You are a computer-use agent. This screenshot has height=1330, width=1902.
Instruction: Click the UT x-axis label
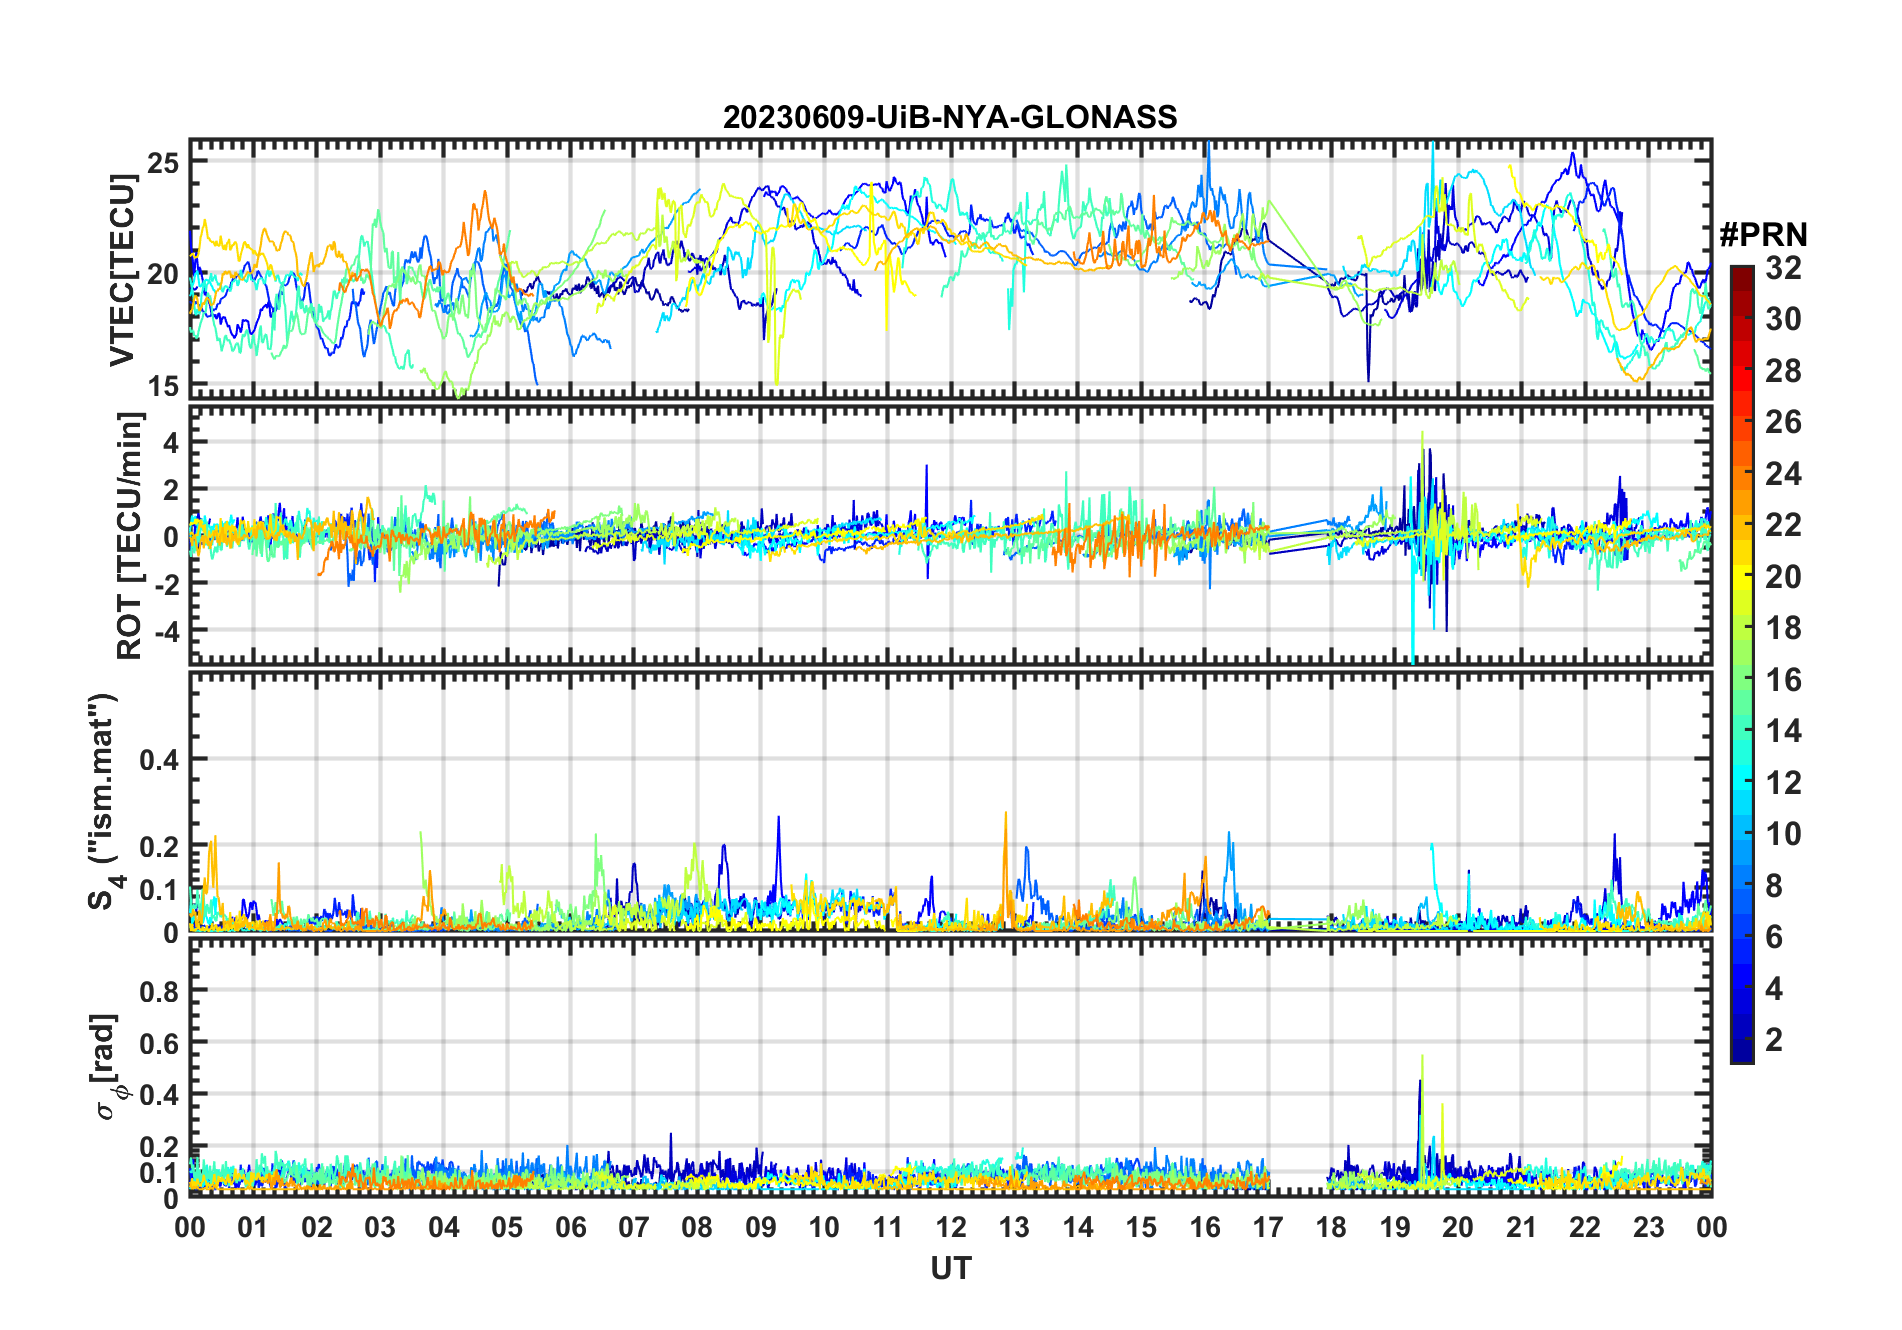(951, 1269)
